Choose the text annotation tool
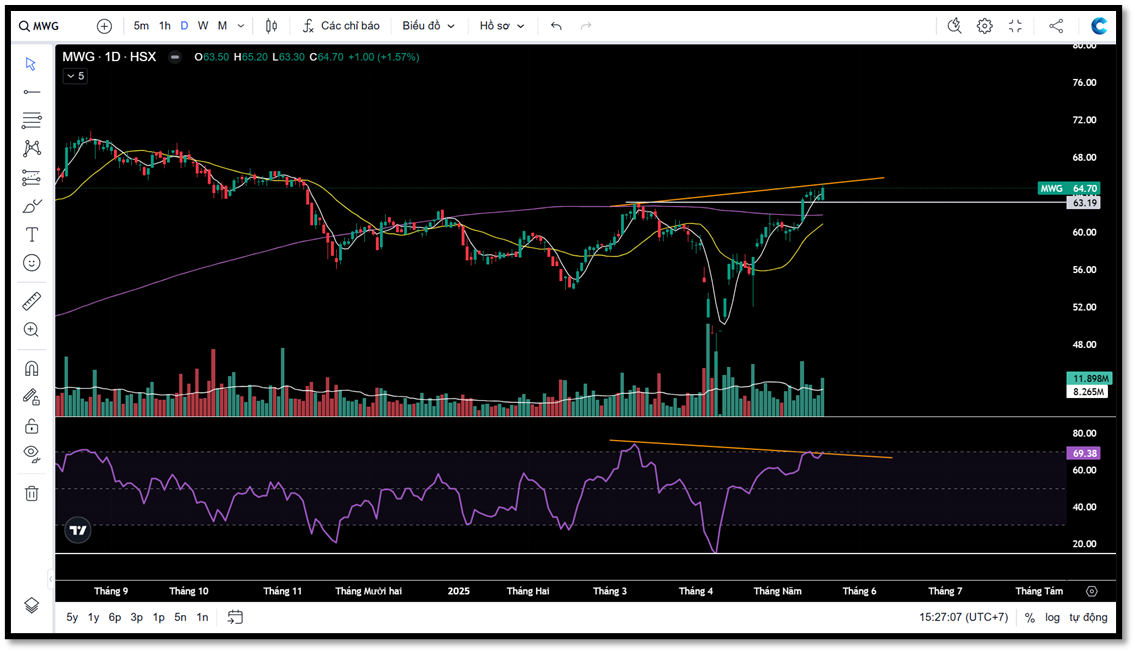The width and height of the screenshot is (1135, 652). pyautogui.click(x=32, y=234)
